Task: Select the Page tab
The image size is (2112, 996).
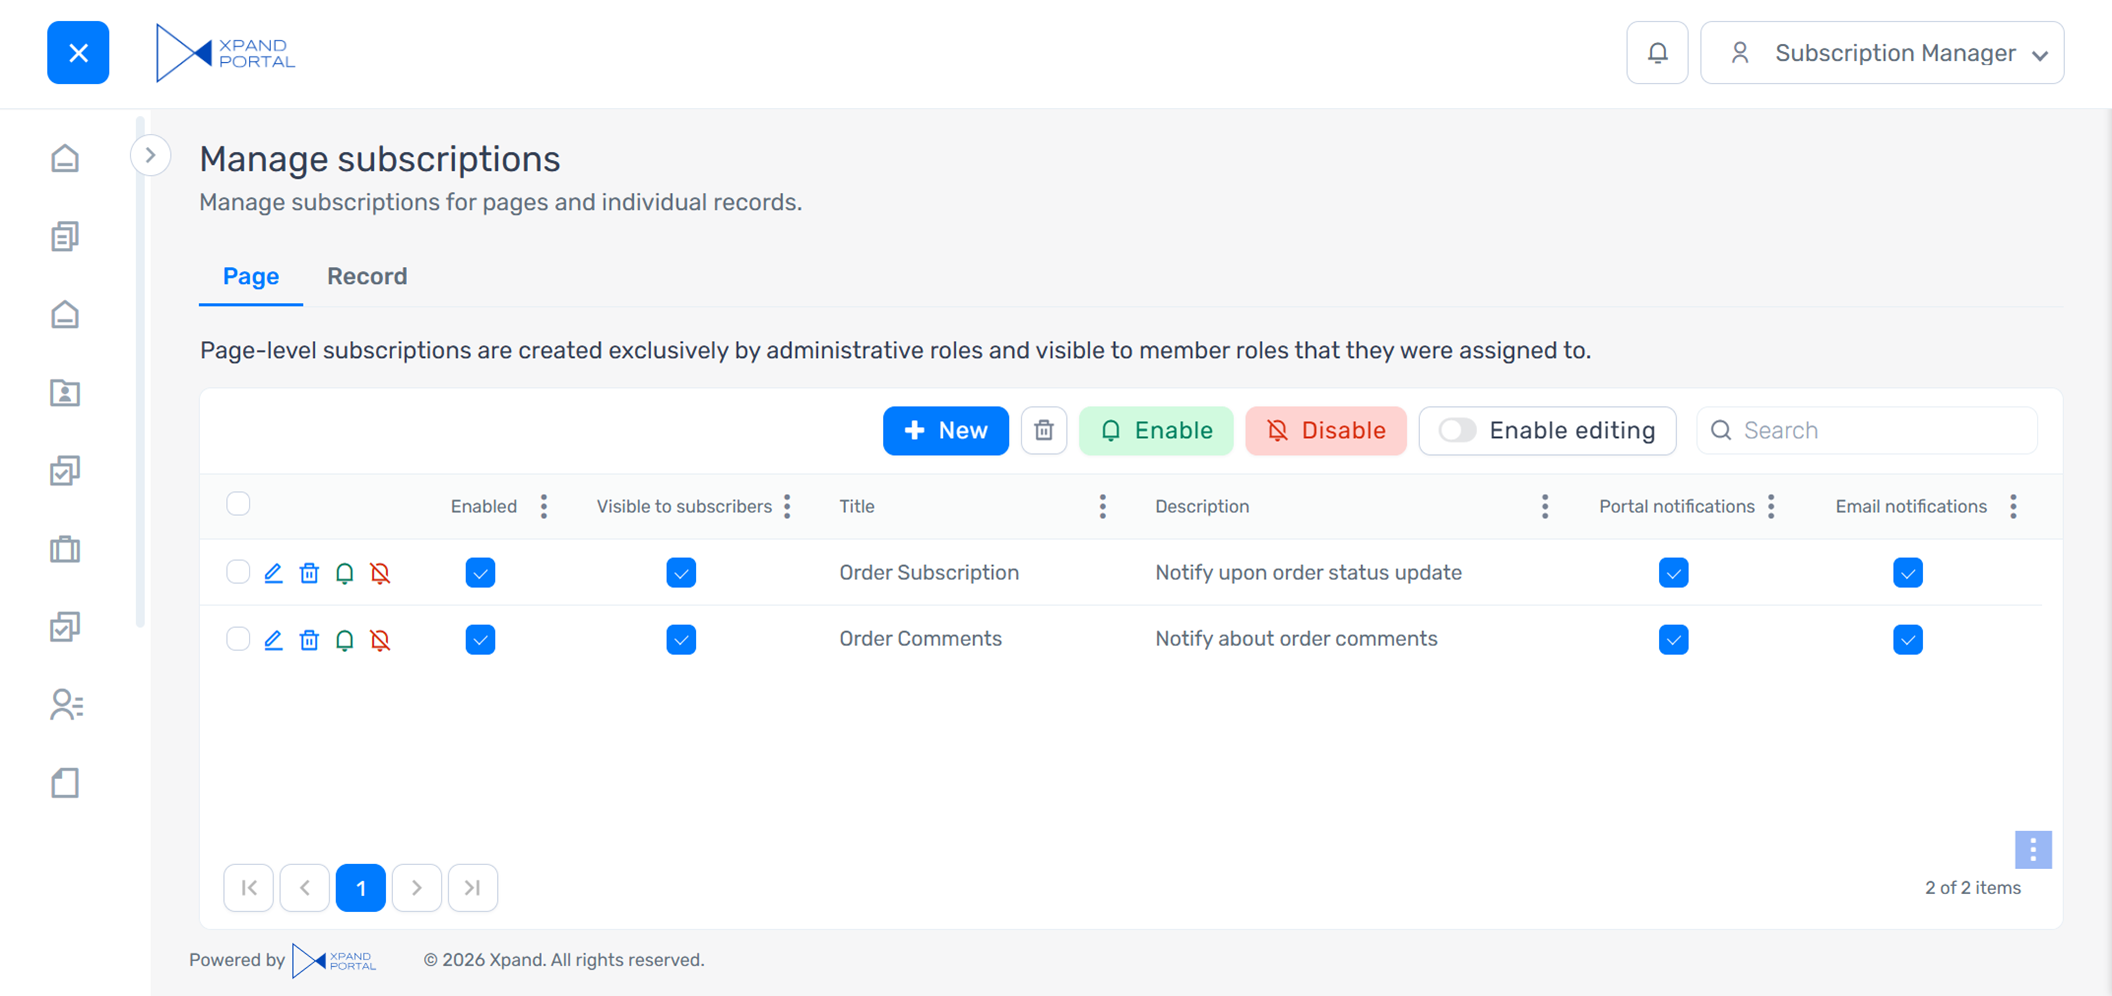Action: (x=251, y=276)
